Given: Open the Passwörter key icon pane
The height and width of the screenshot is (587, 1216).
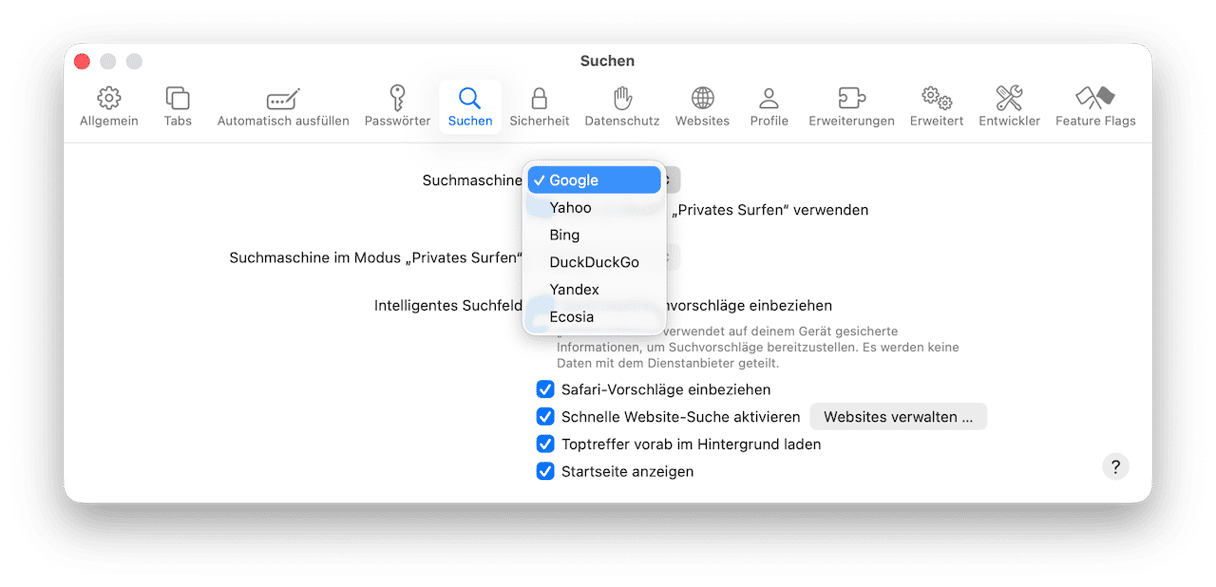Looking at the screenshot, I should 397,107.
